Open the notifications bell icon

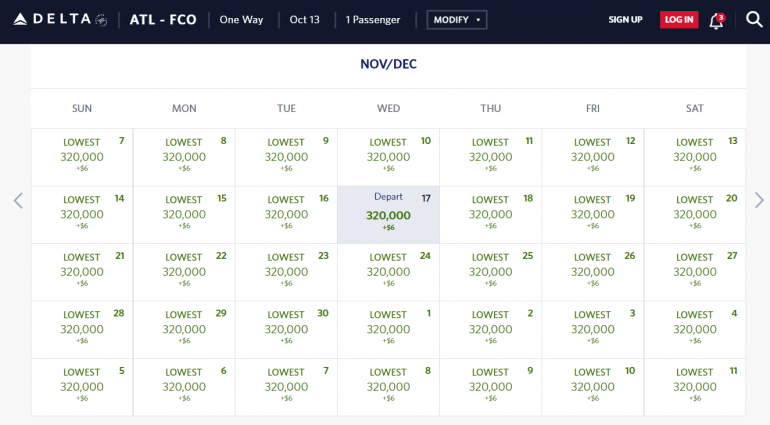[x=716, y=20]
